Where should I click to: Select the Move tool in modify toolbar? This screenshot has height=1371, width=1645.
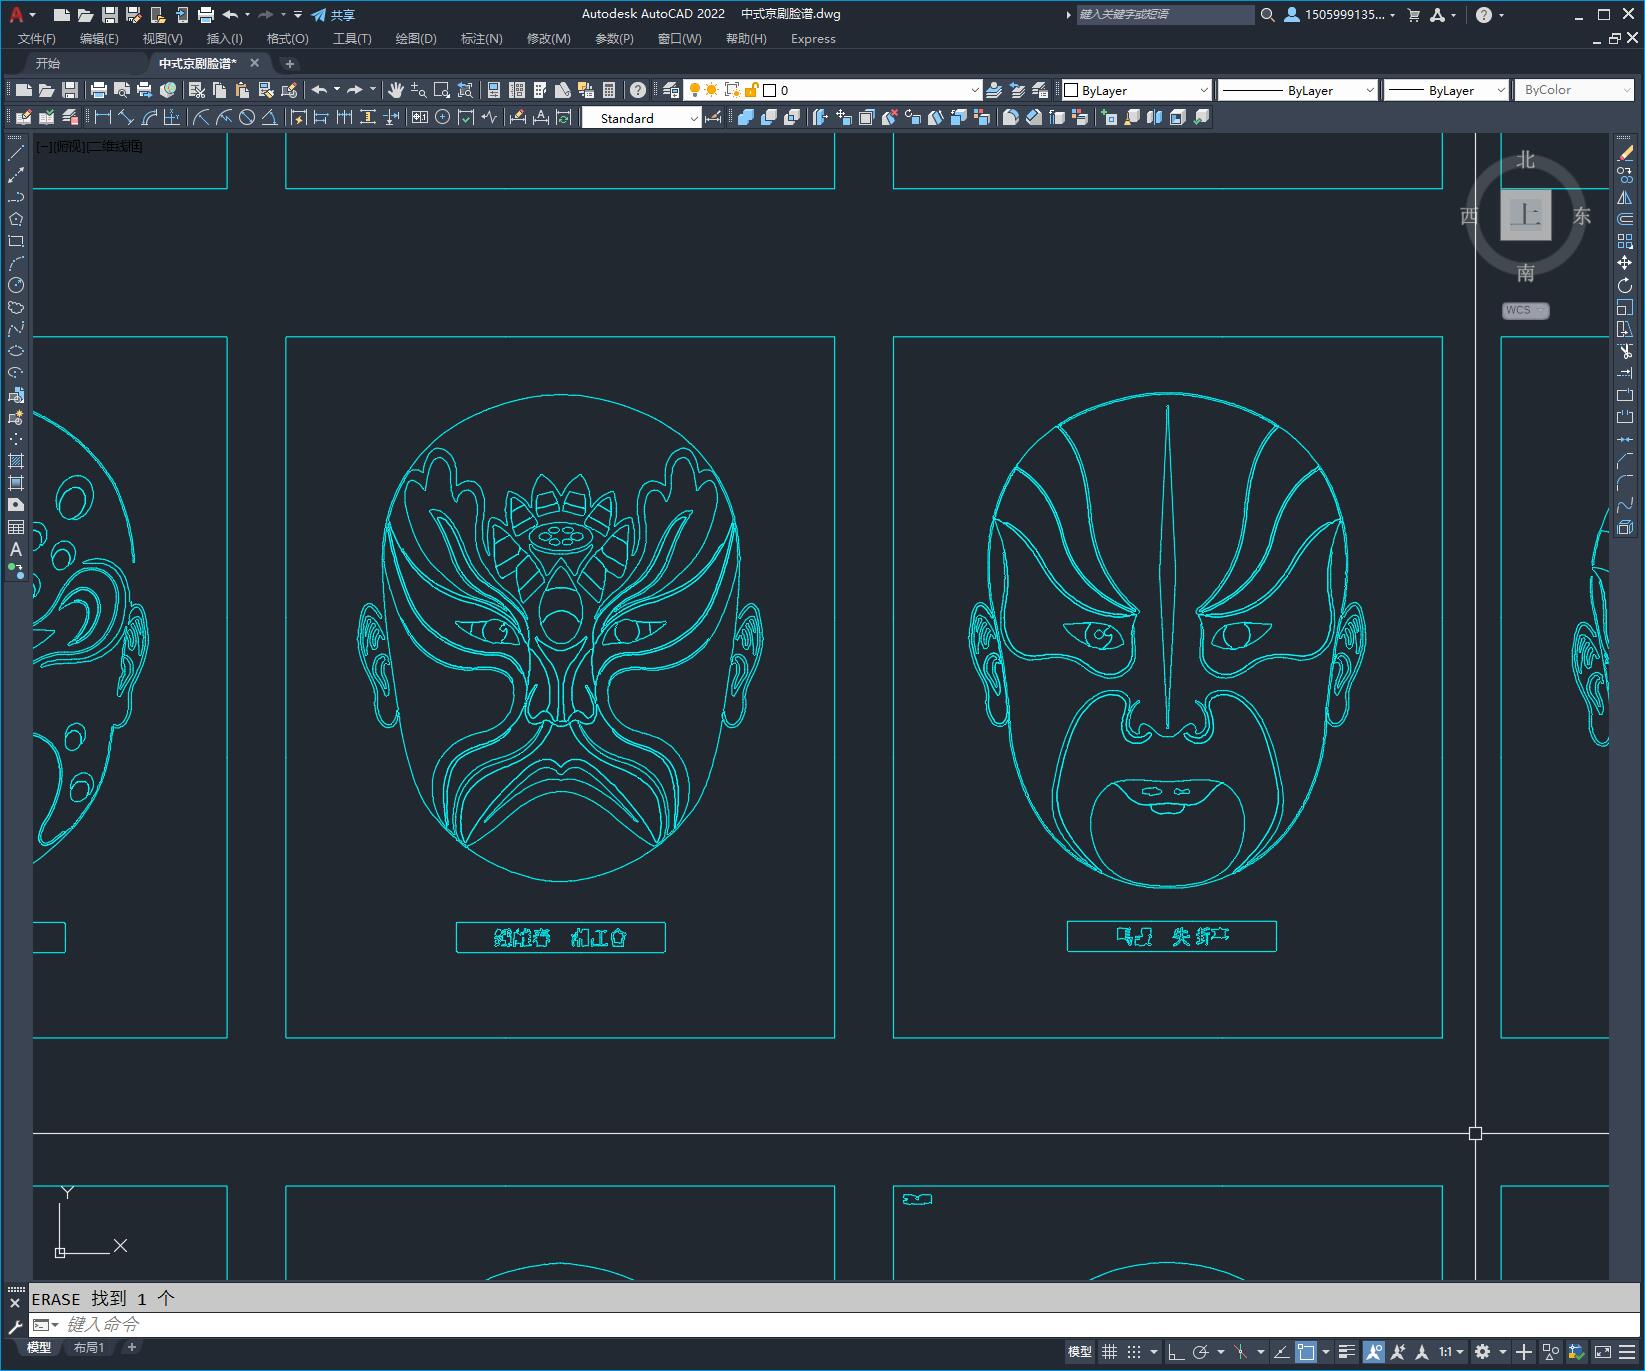(1625, 263)
